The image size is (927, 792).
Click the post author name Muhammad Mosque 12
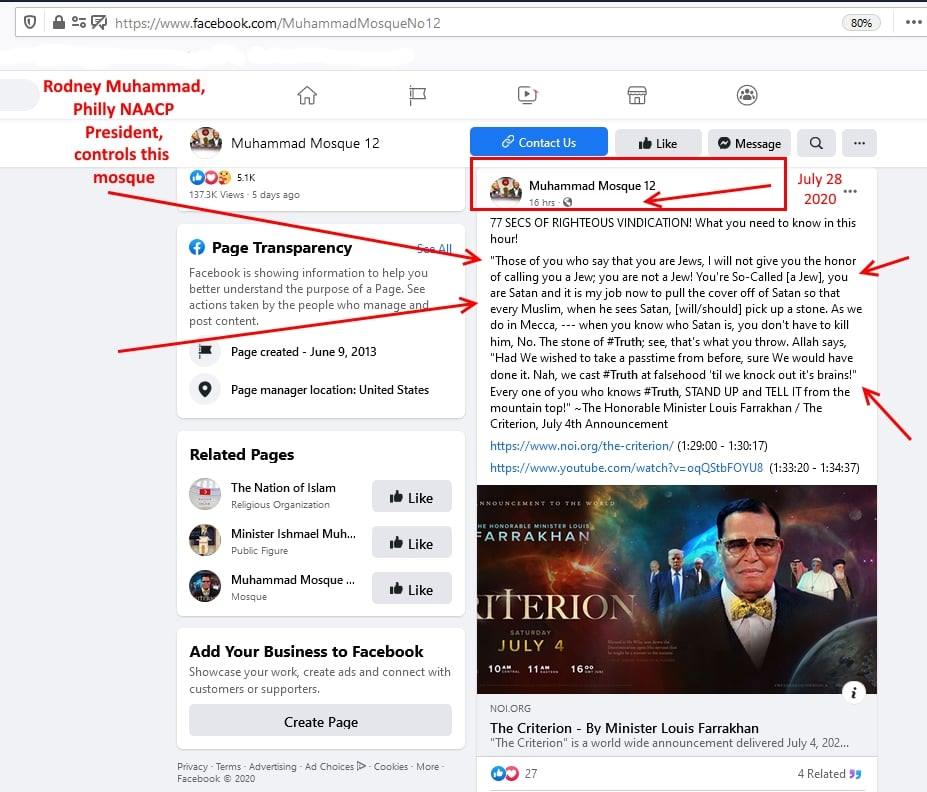pos(592,186)
